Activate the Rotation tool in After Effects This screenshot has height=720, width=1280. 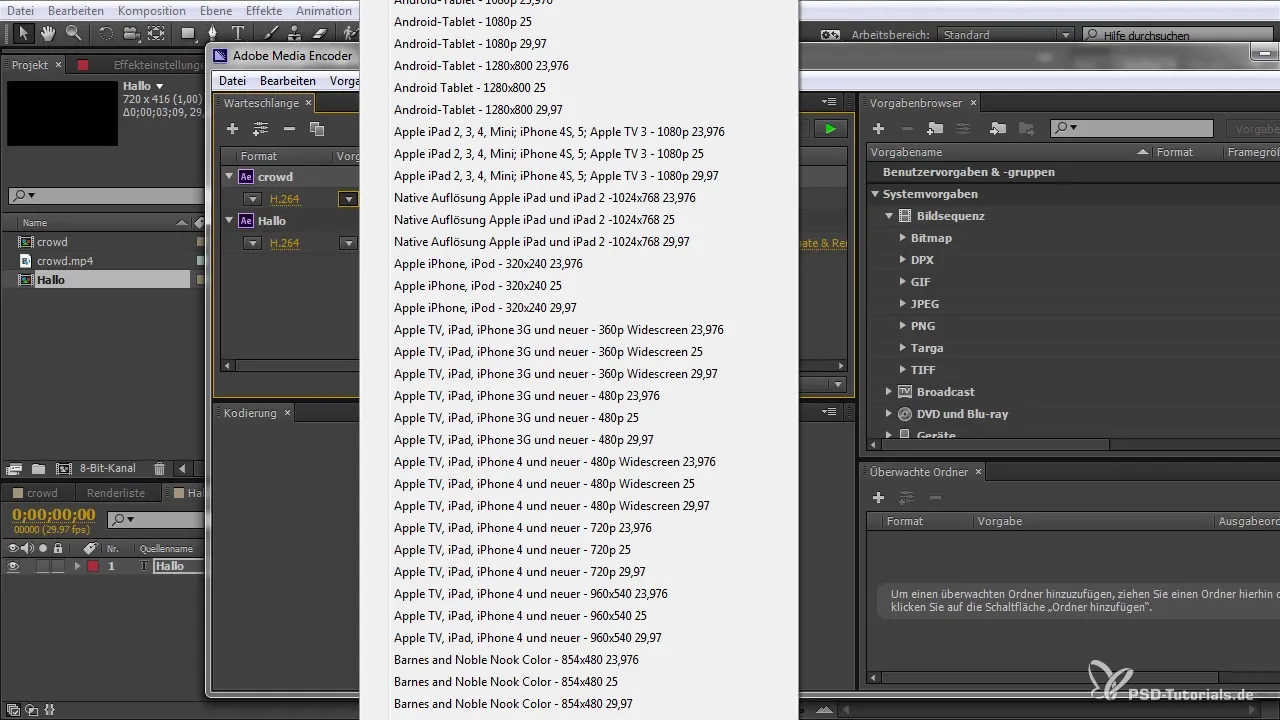pos(106,34)
